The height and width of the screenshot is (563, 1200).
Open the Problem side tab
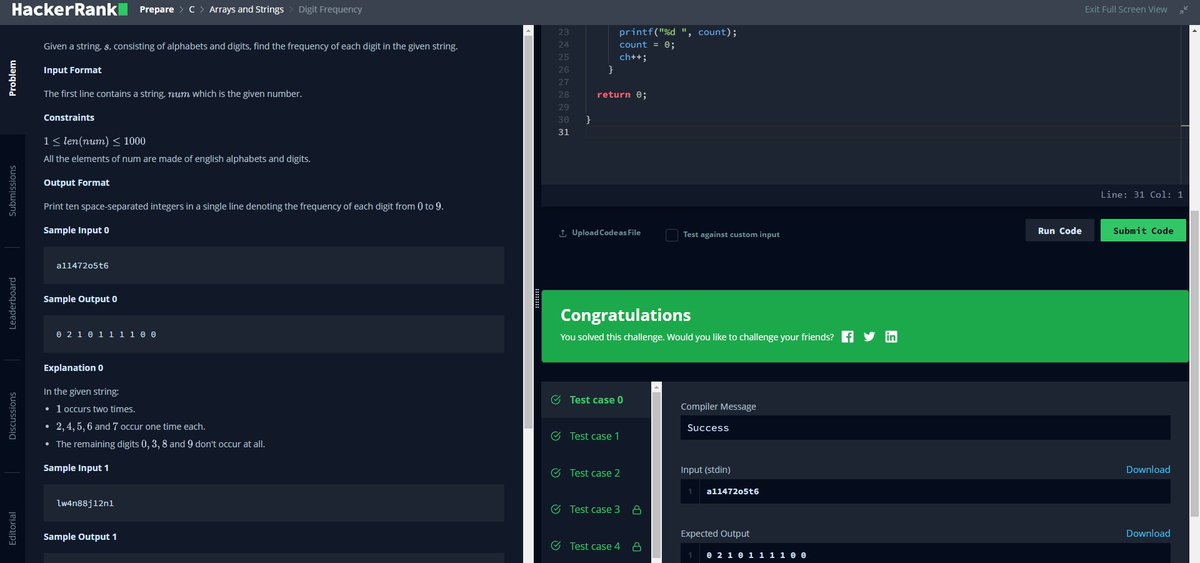click(x=13, y=80)
